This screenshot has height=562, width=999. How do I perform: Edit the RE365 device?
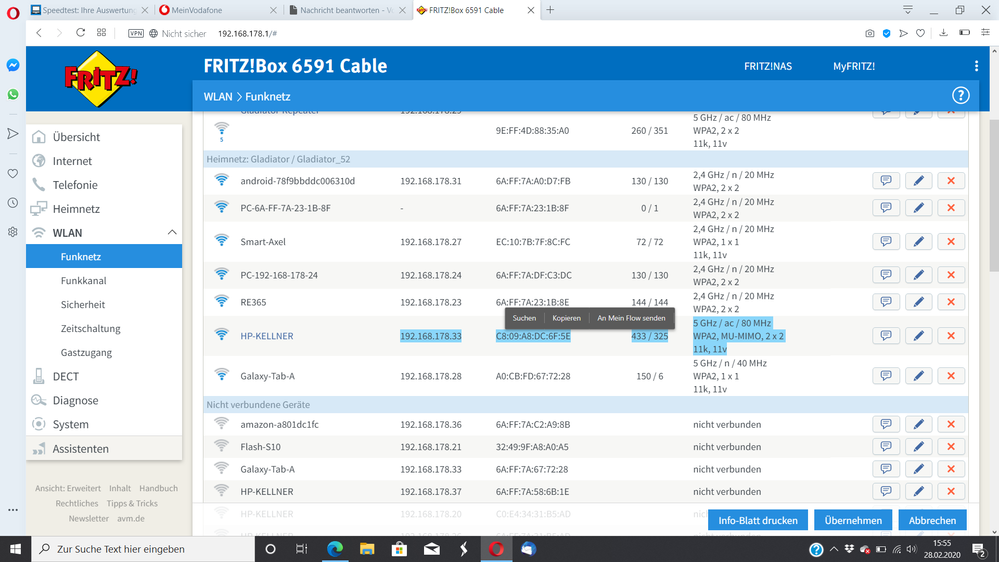tap(918, 302)
